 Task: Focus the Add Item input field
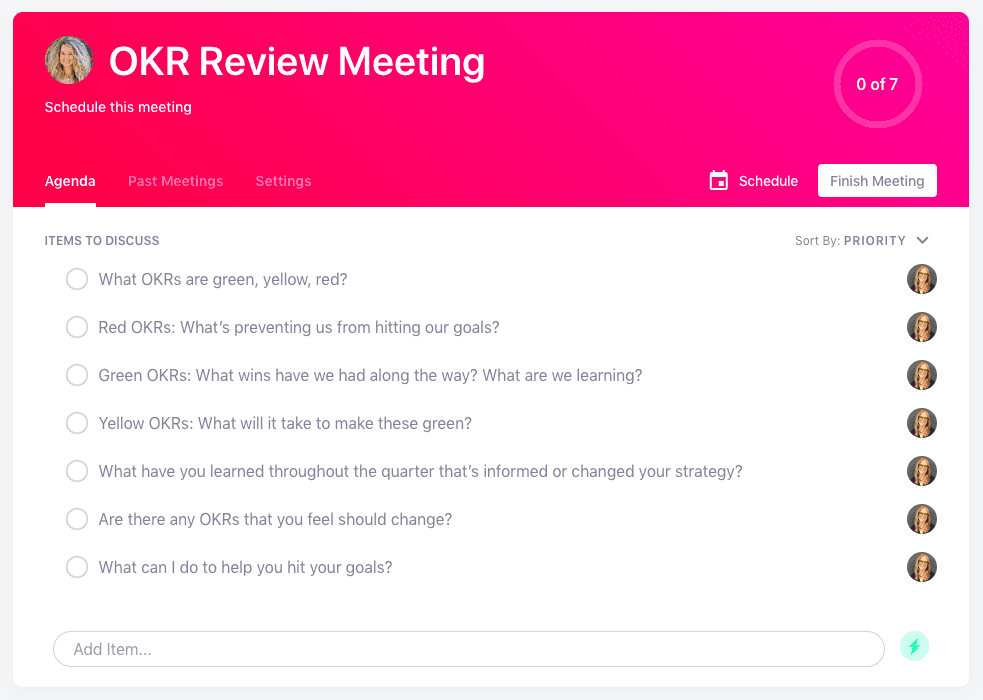(x=469, y=649)
